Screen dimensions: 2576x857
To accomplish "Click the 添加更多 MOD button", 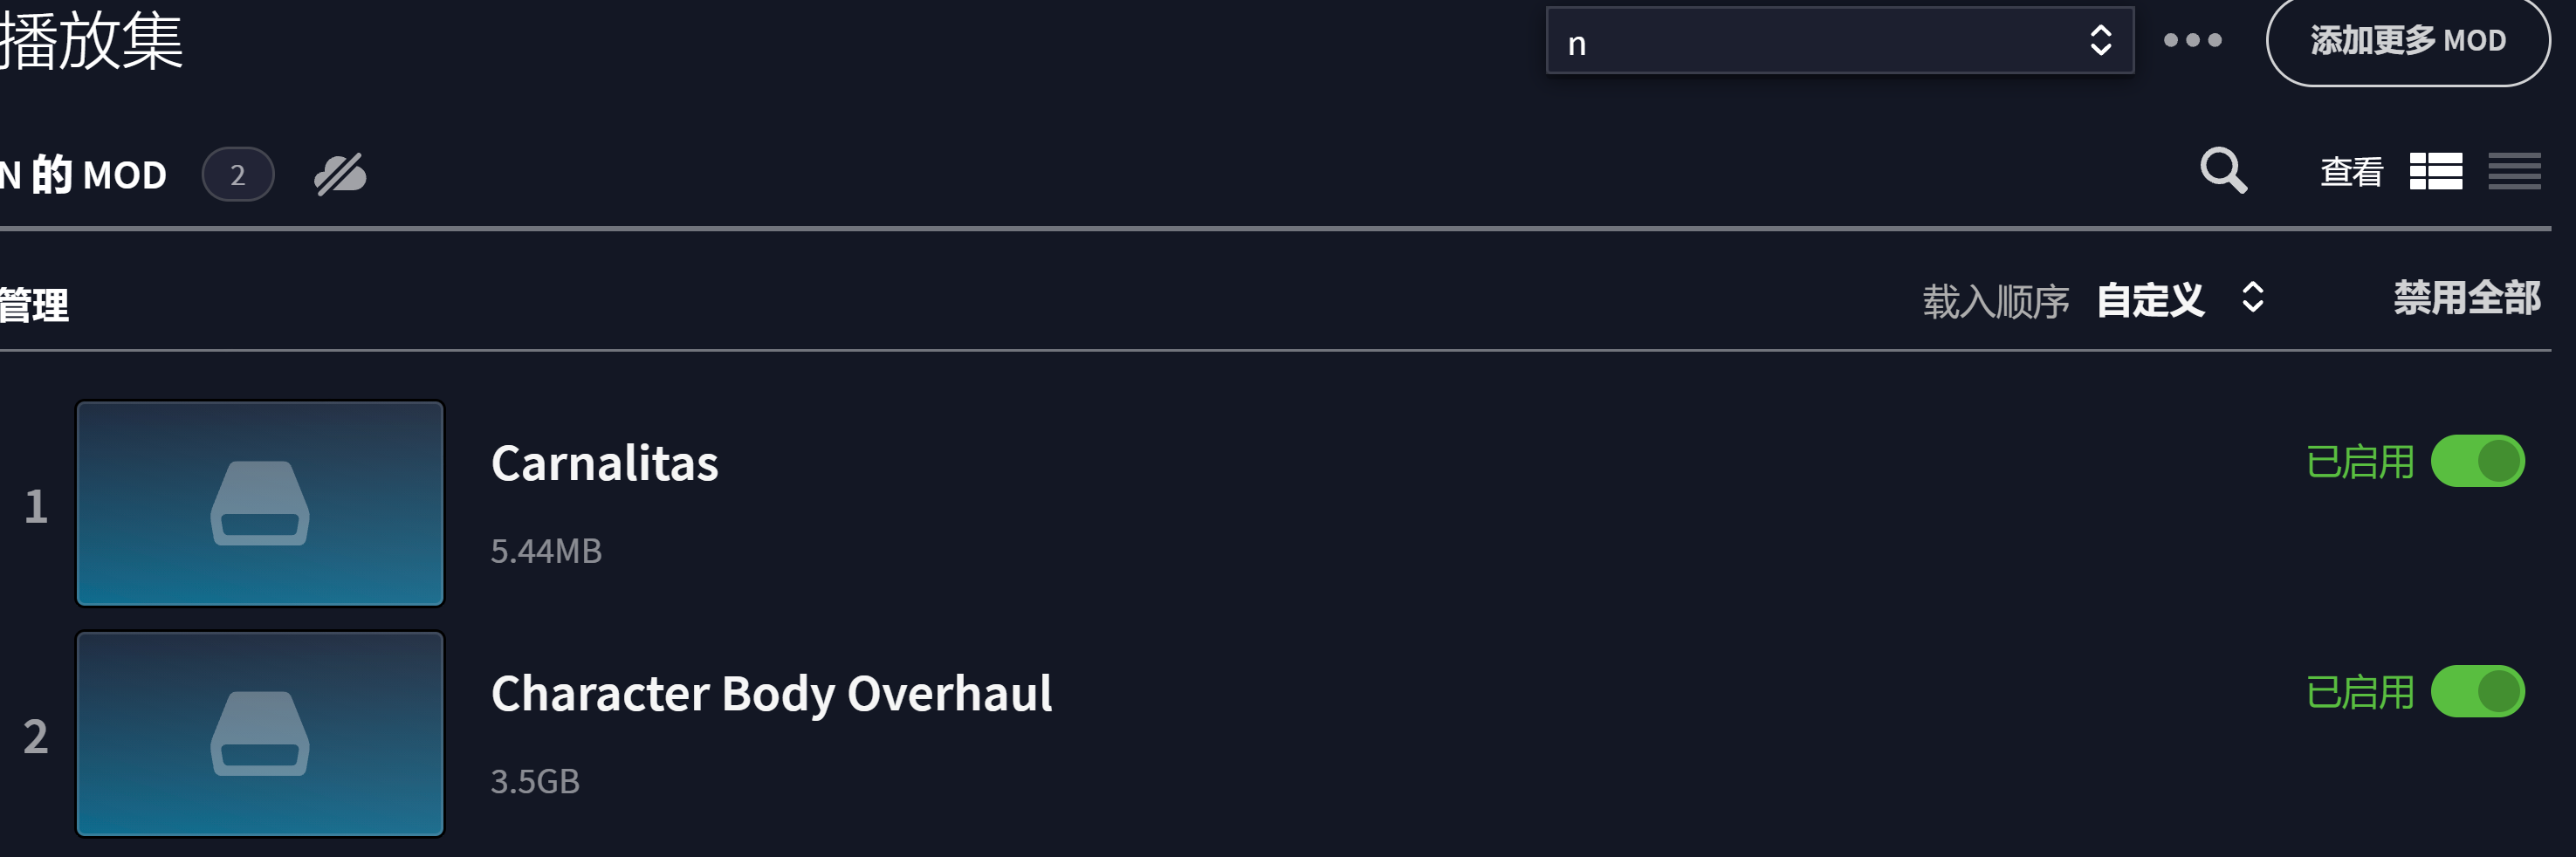I will [x=2407, y=40].
